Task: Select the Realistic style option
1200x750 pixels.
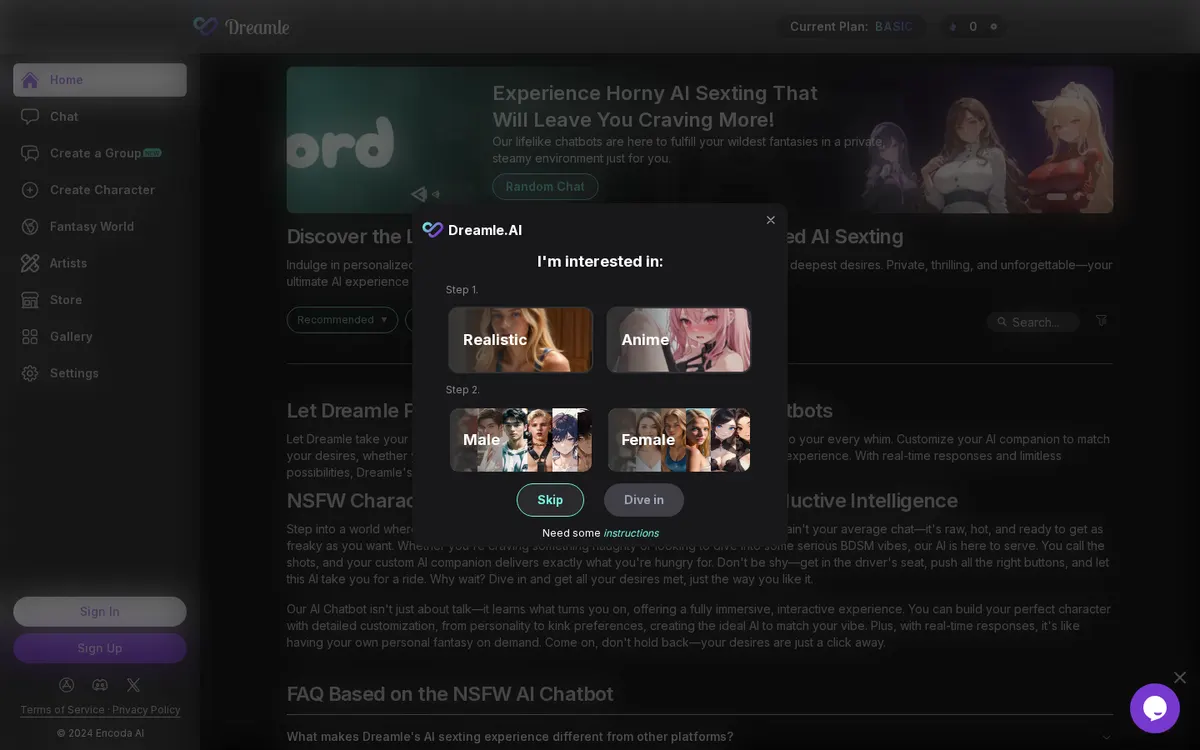Action: [520, 340]
